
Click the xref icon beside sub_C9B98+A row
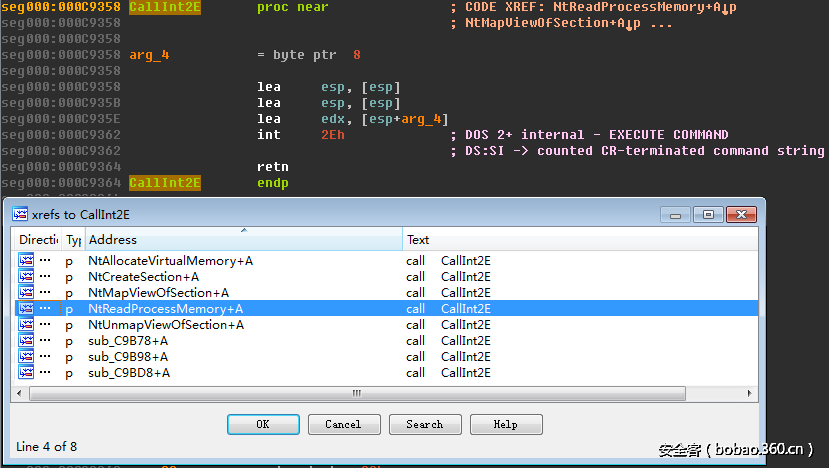click(x=26, y=357)
